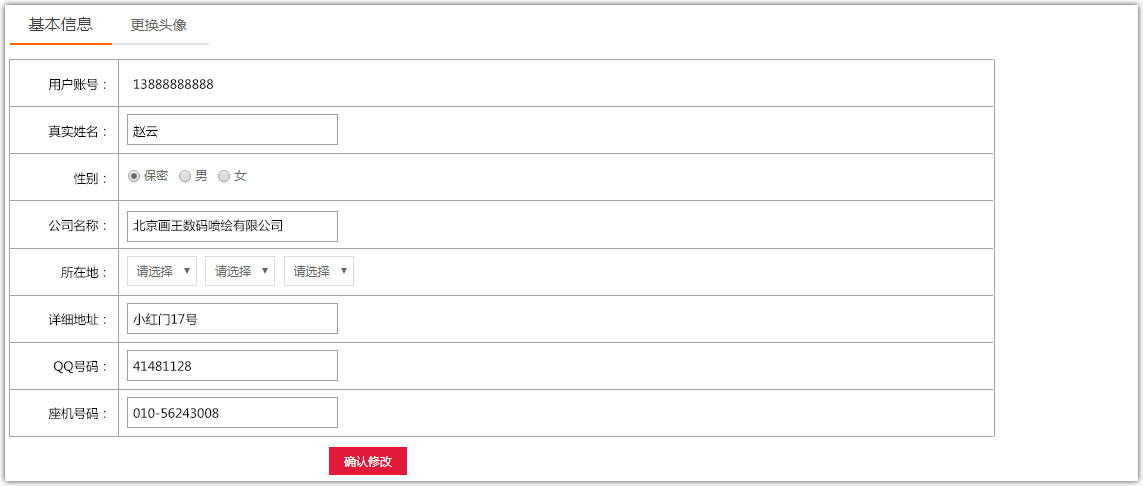1143x486 pixels.
Task: Click the 用户账号 row label
Action: [x=77, y=84]
